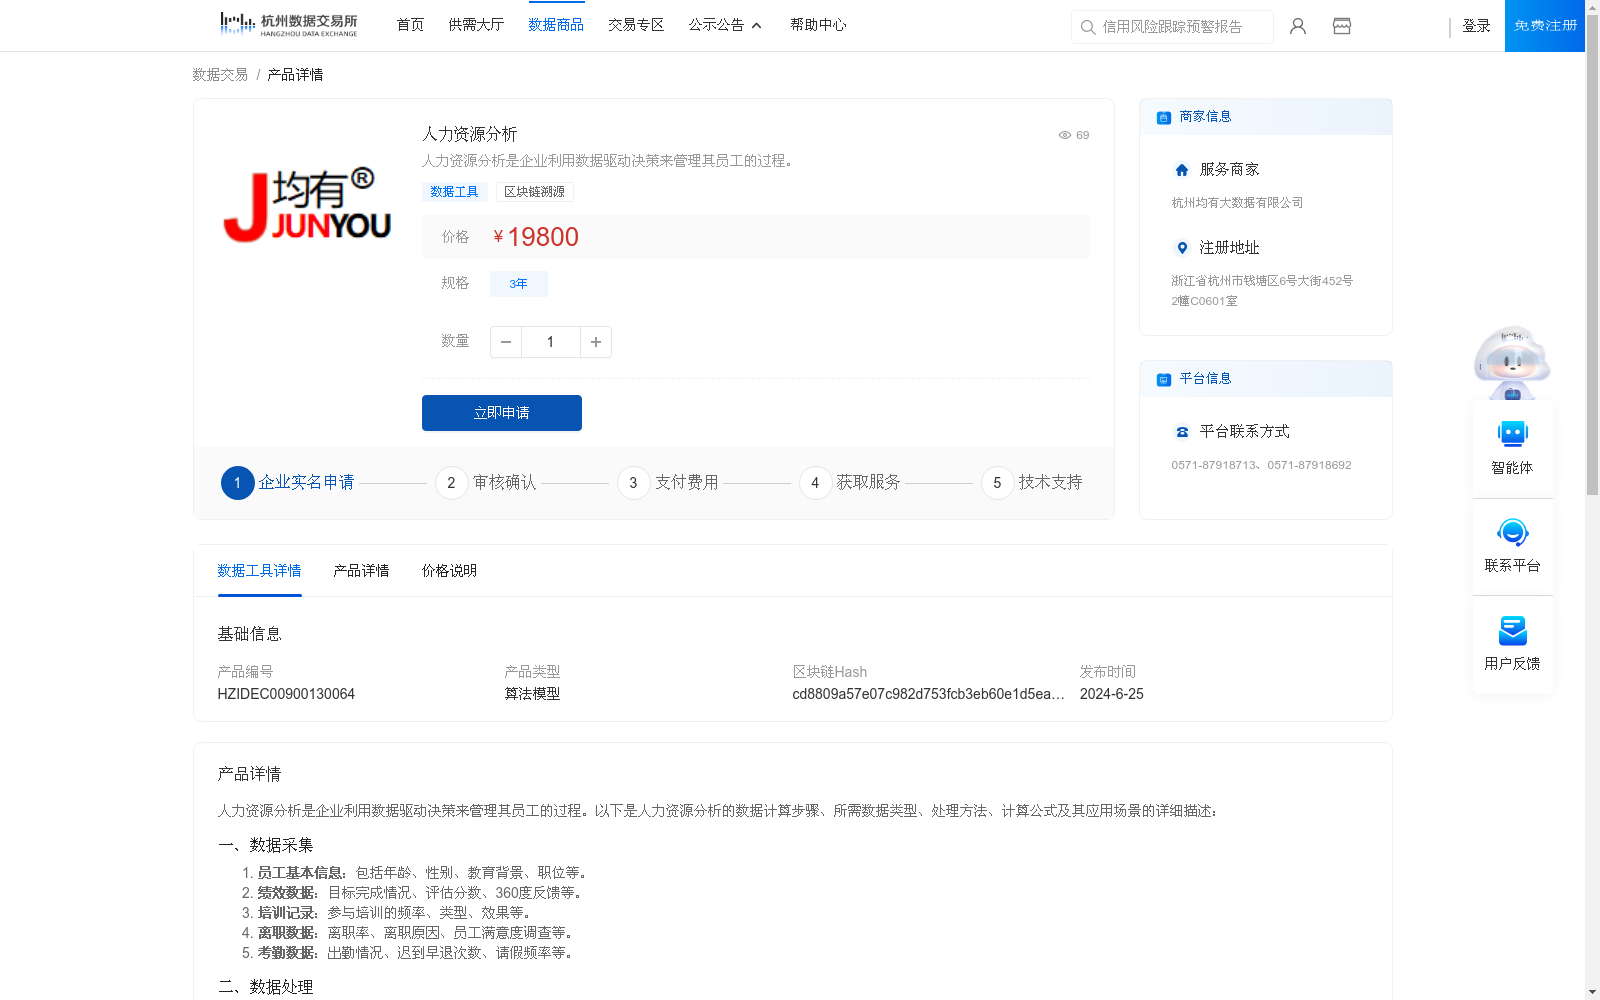Image resolution: width=1600 pixels, height=1000 pixels.
Task: Increase quantity with the plus button
Action: click(x=596, y=342)
